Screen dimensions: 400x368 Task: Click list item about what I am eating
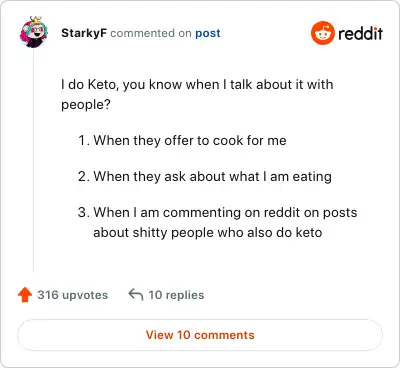205,177
